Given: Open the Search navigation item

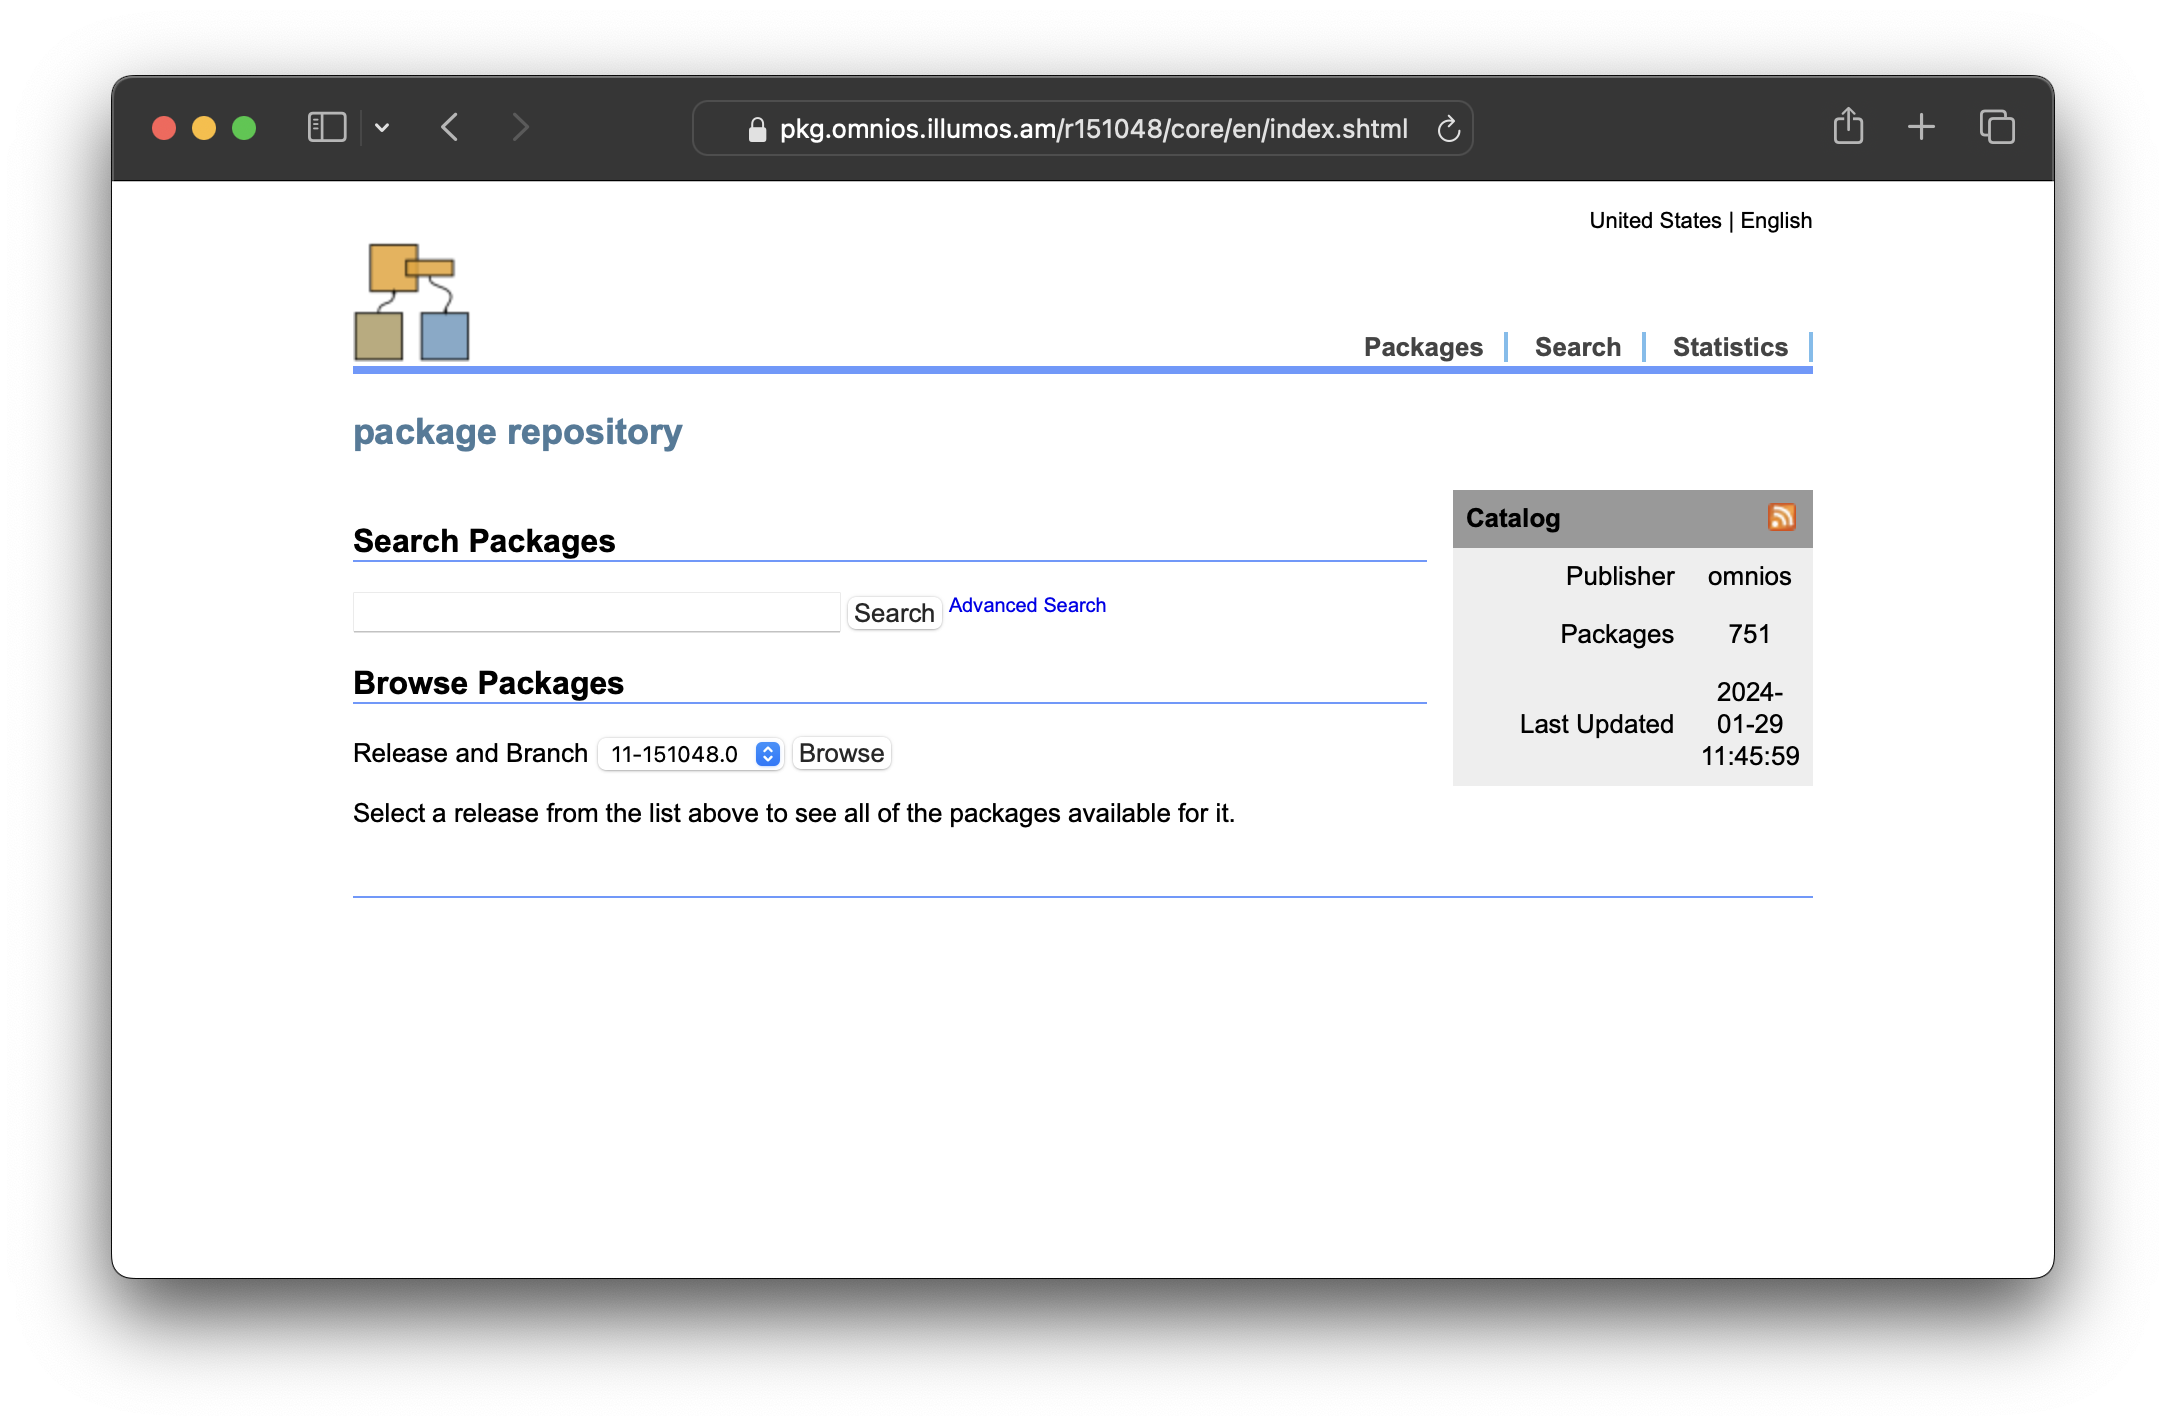Looking at the screenshot, I should click(x=1576, y=347).
